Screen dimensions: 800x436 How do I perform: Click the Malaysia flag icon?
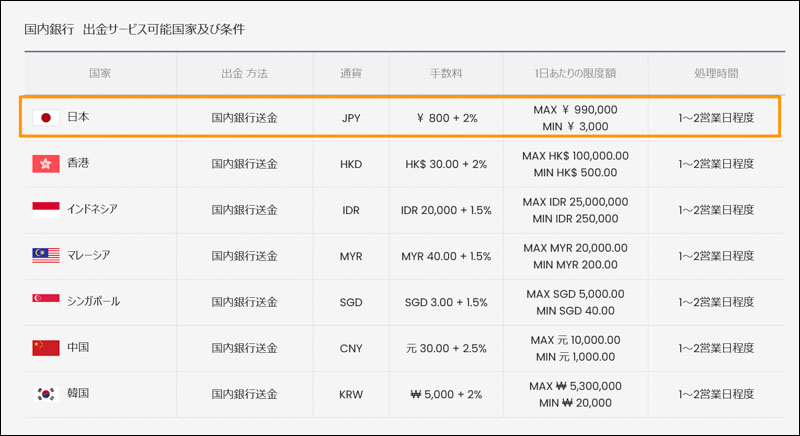pos(46,256)
